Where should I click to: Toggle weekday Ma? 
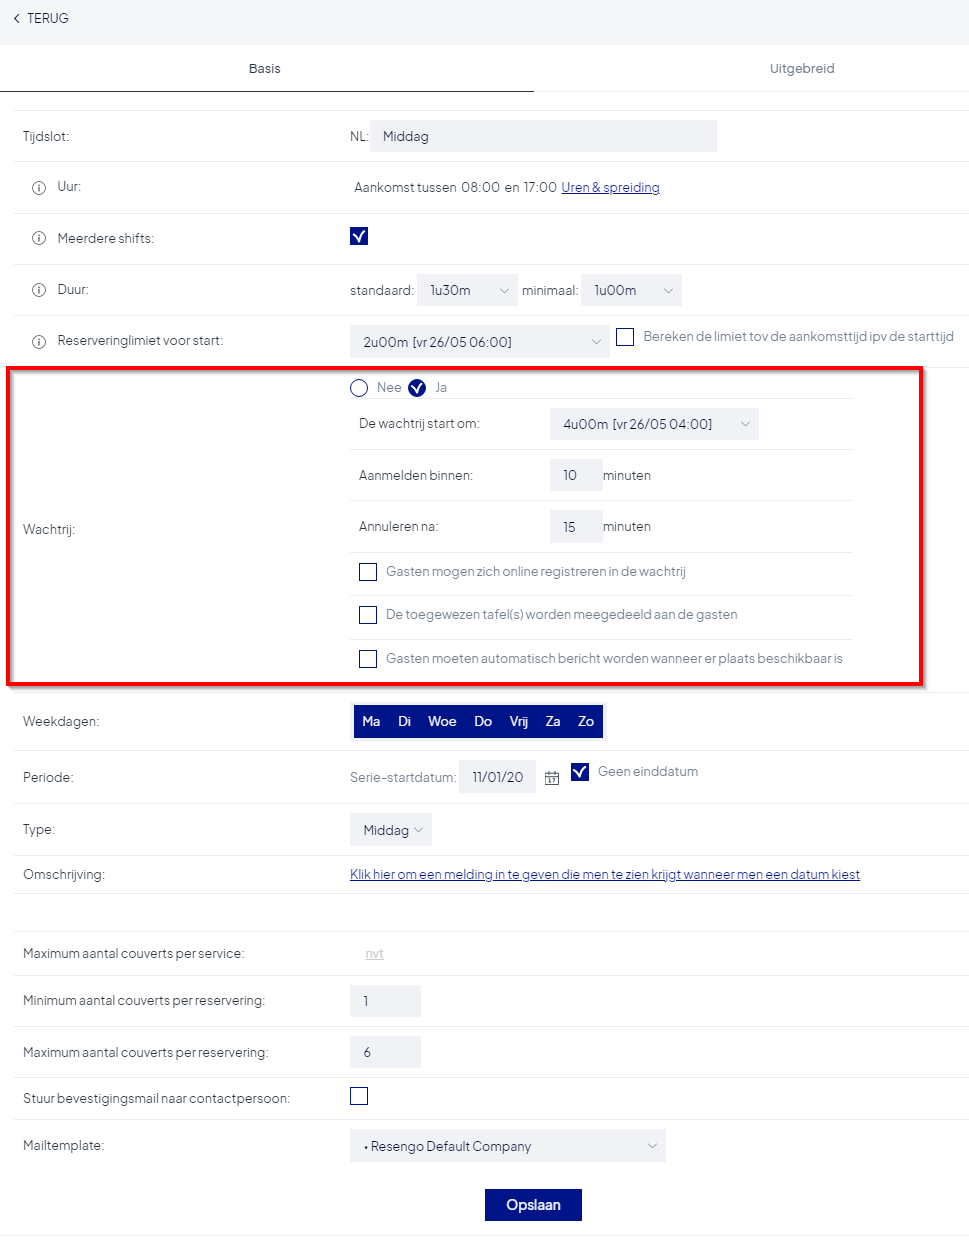(x=371, y=722)
